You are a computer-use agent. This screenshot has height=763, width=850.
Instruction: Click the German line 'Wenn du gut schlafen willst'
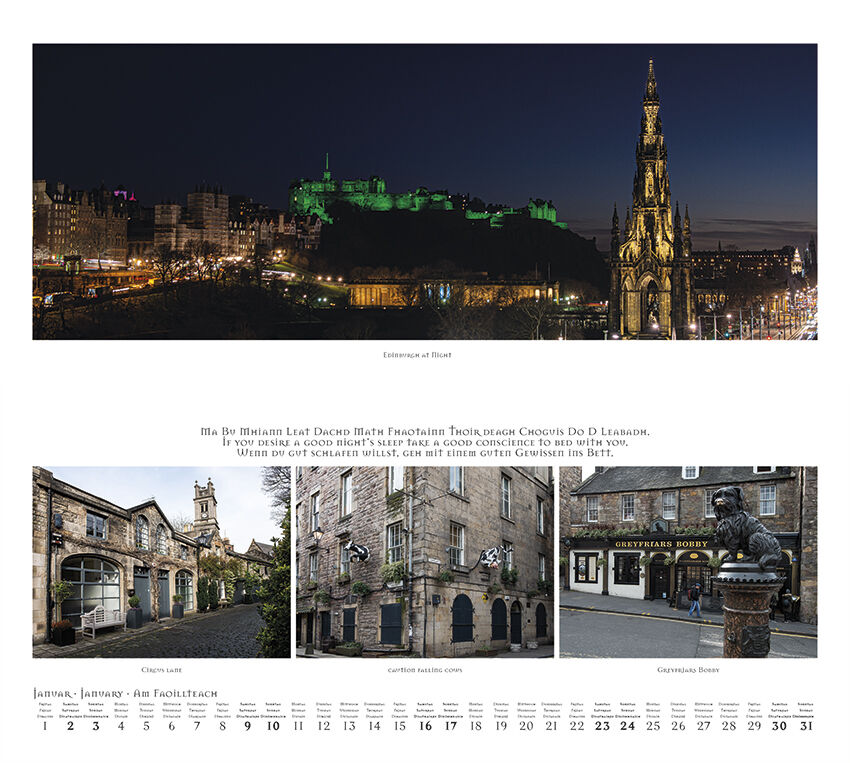pyautogui.click(x=425, y=452)
